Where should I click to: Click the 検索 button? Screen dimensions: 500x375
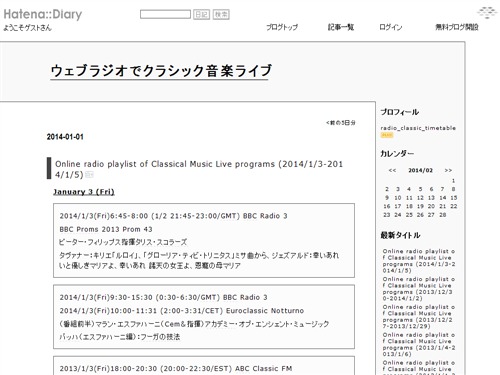[221, 14]
